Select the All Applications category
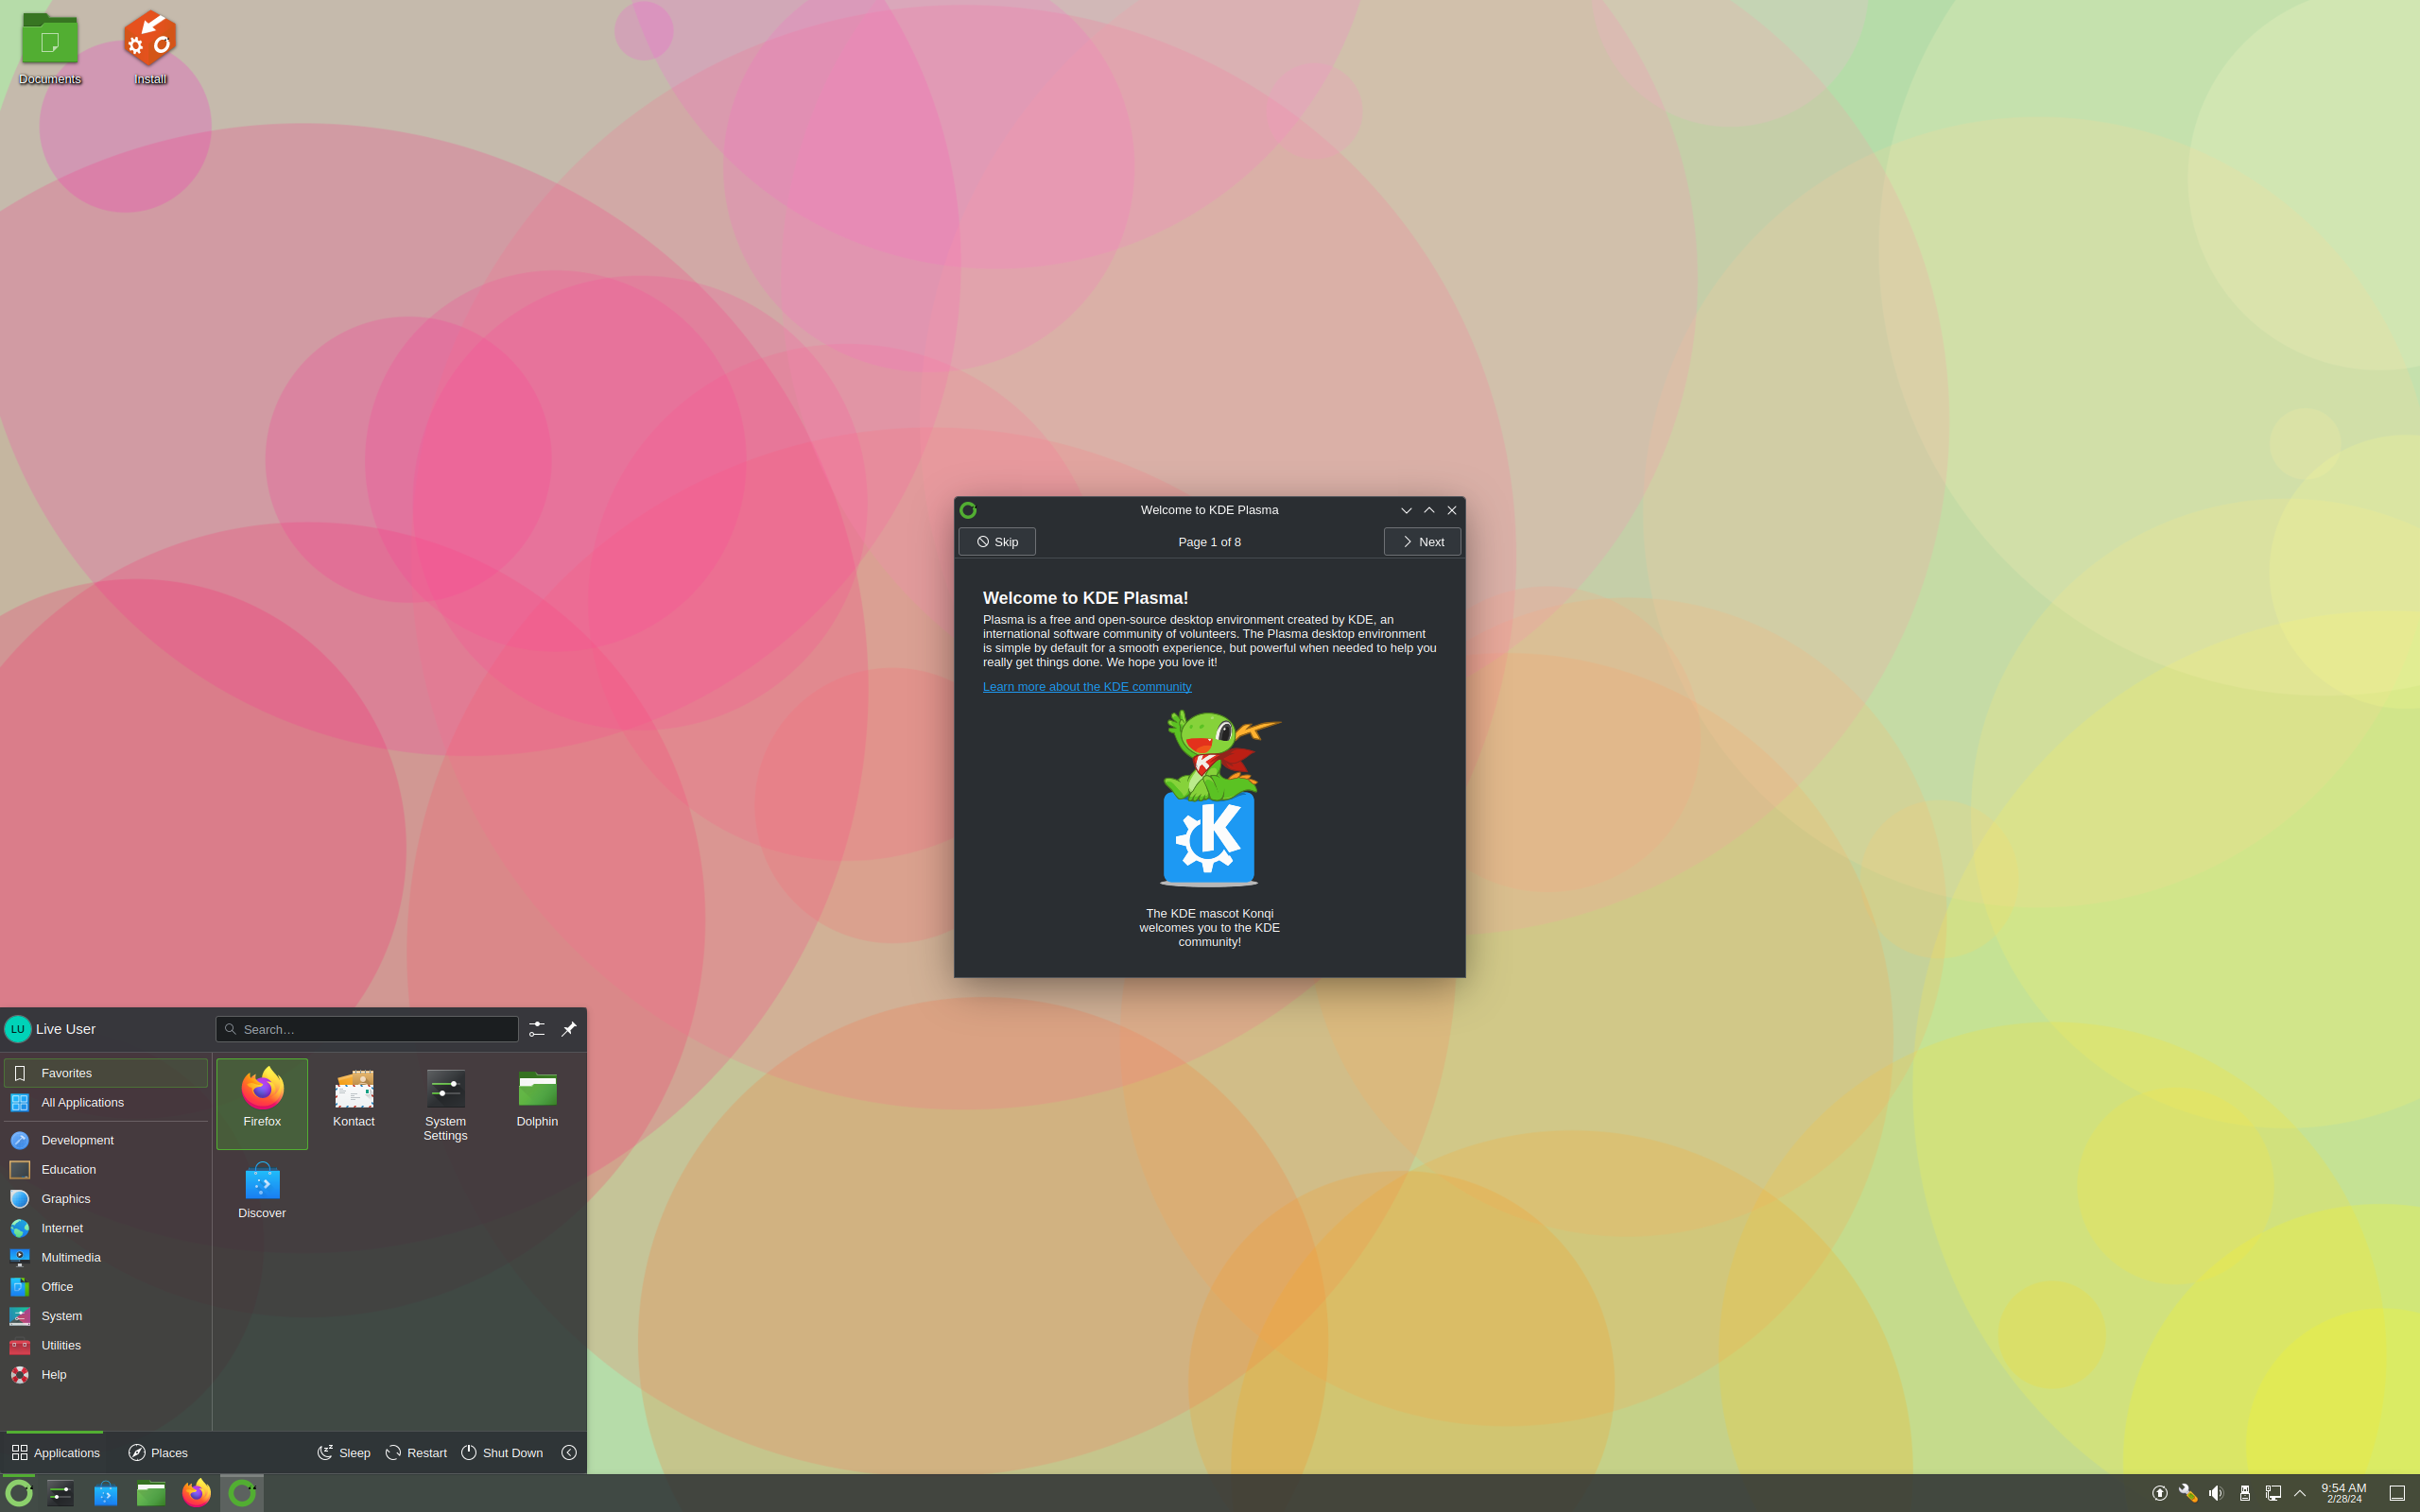The height and width of the screenshot is (1512, 2420). click(106, 1102)
